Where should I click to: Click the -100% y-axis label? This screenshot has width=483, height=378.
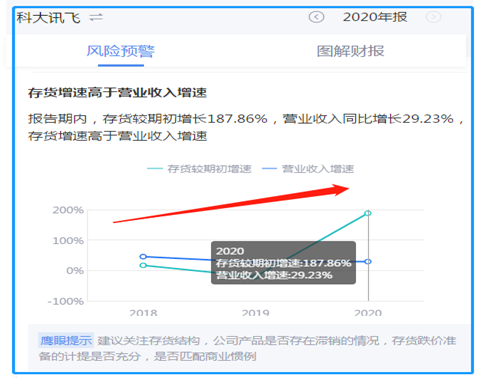[x=66, y=301]
